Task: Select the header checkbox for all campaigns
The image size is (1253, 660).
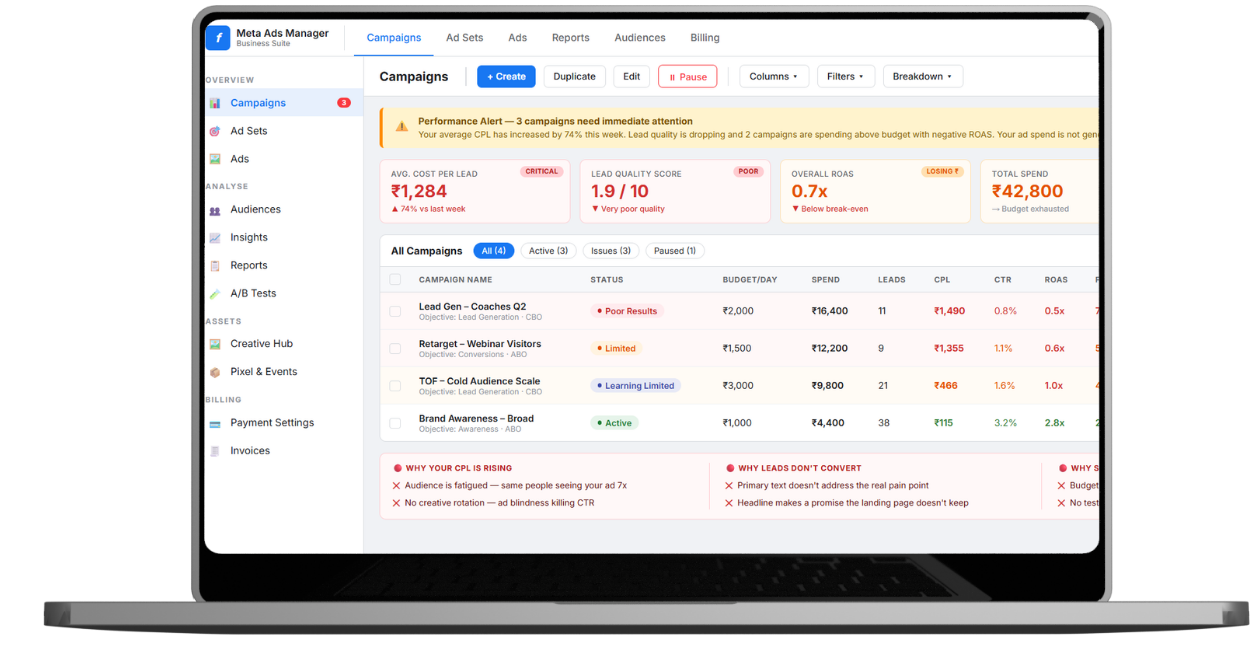Action: (395, 280)
